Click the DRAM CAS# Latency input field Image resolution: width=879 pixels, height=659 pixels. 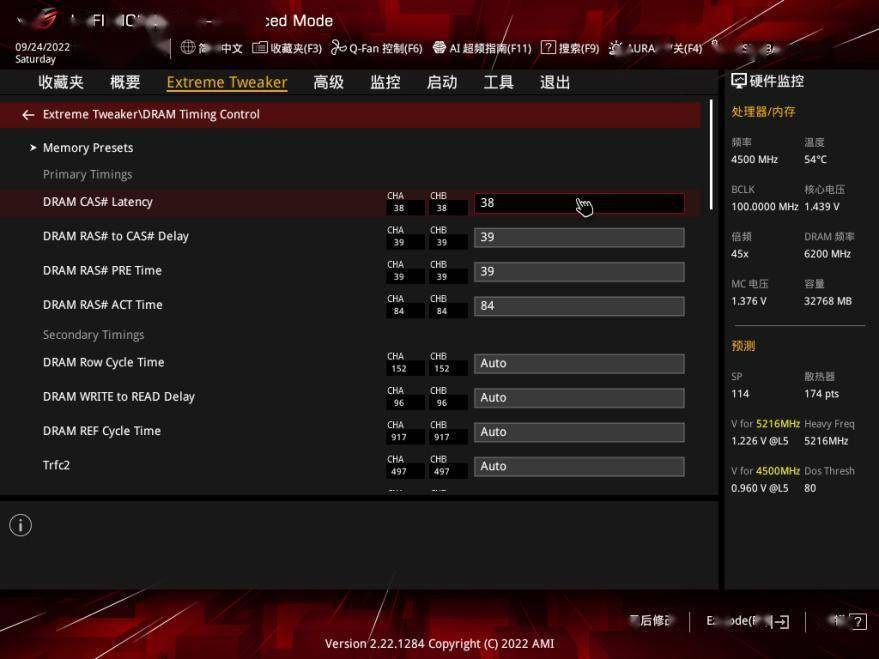[578, 203]
